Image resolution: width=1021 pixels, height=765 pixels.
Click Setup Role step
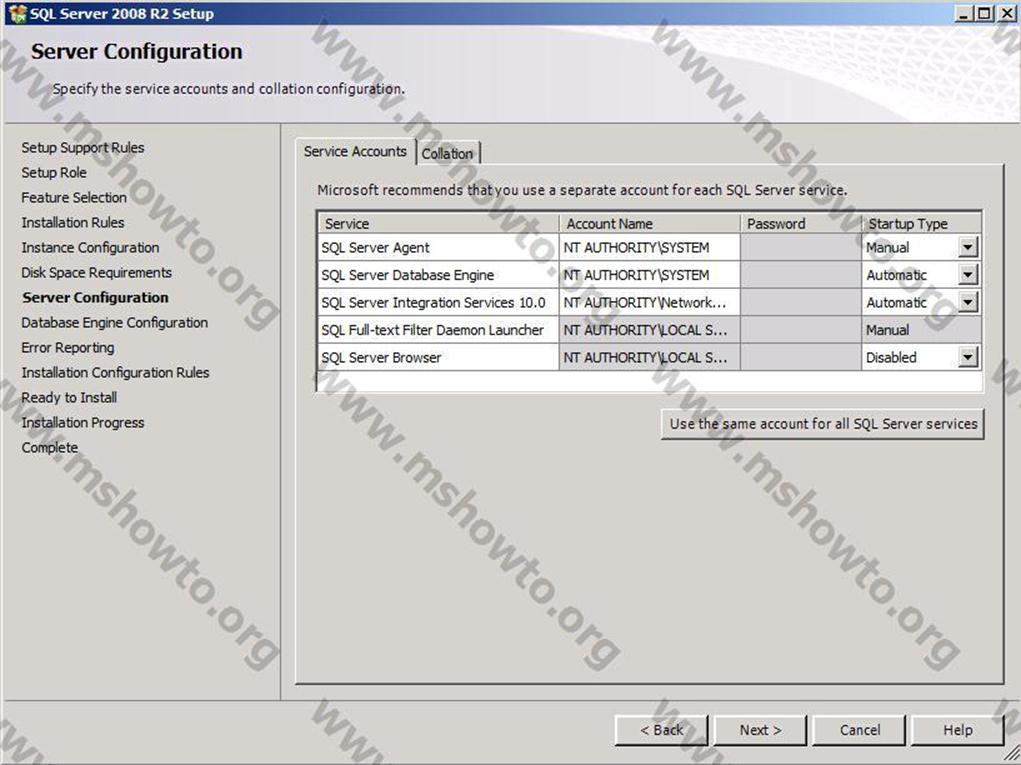(54, 173)
